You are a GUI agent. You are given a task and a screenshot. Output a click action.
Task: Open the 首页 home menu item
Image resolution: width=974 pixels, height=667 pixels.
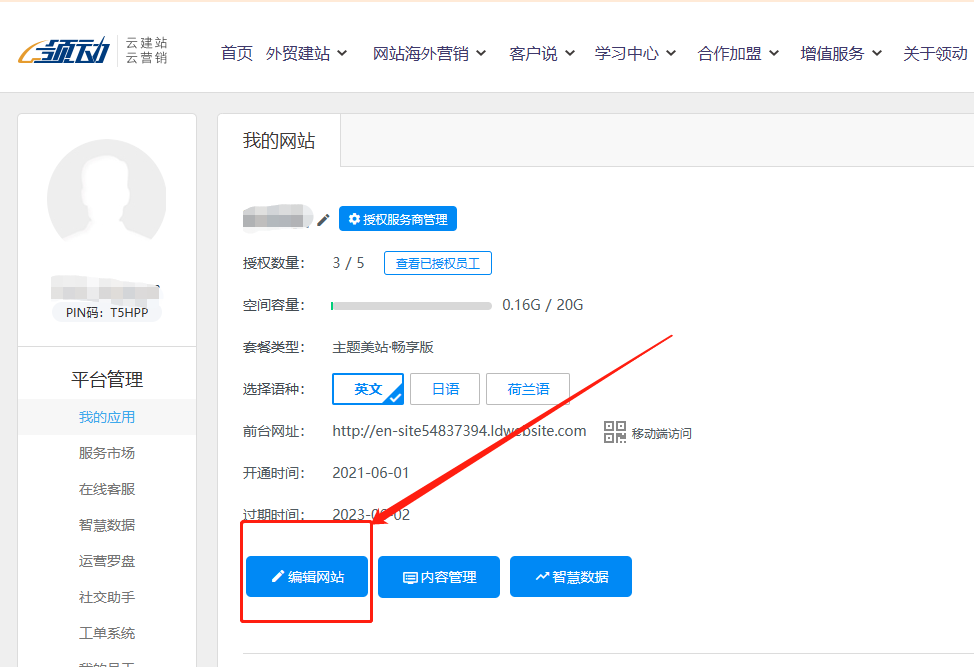237,54
